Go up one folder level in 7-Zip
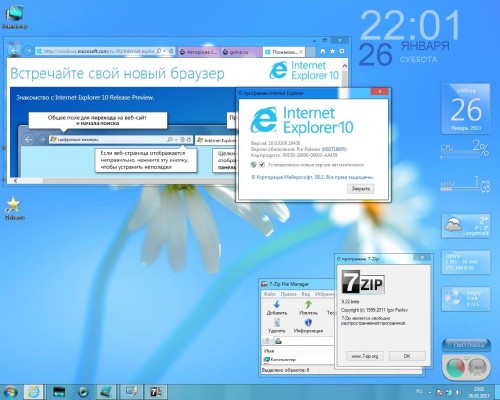The height and width of the screenshot is (400, 500). [267, 341]
